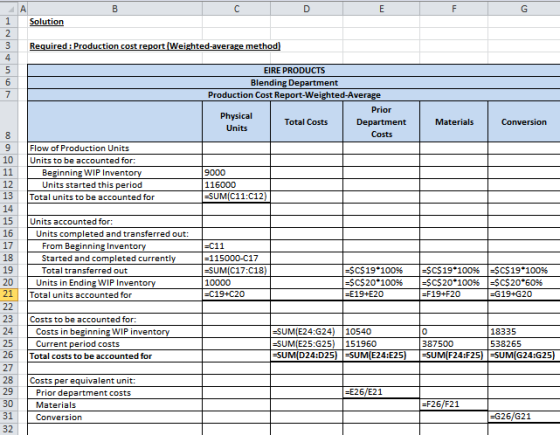Click the cell containing 10000

pos(236,282)
